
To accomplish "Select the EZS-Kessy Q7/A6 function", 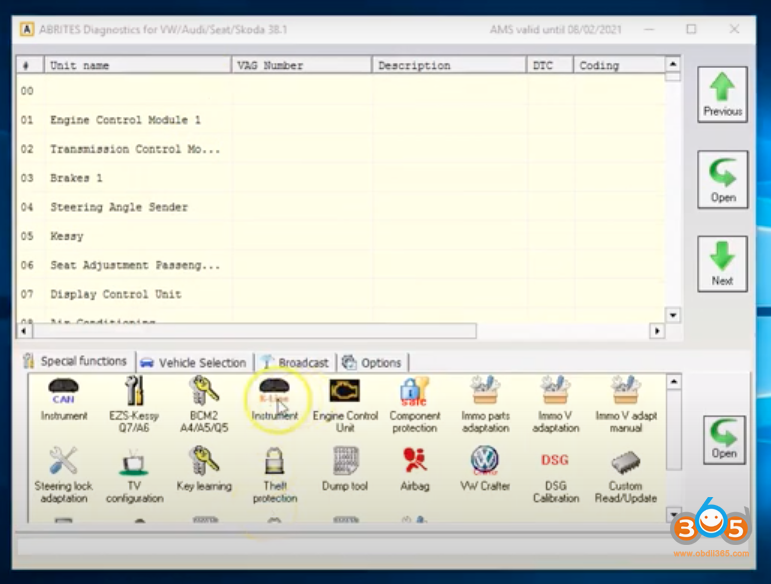I will coord(134,404).
